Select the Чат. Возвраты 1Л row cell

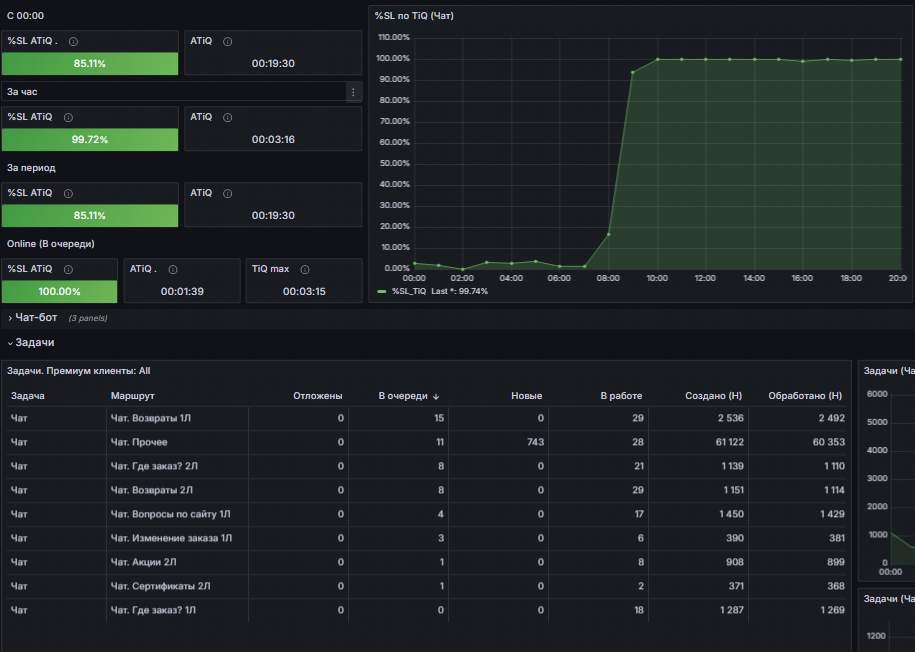click(x=151, y=418)
